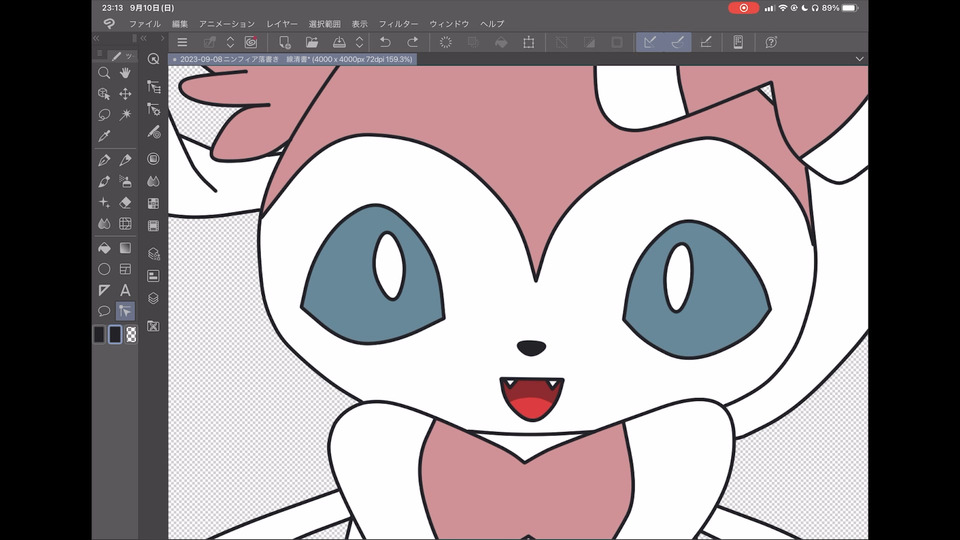Select the Hand move-view tool

pyautogui.click(x=125, y=73)
